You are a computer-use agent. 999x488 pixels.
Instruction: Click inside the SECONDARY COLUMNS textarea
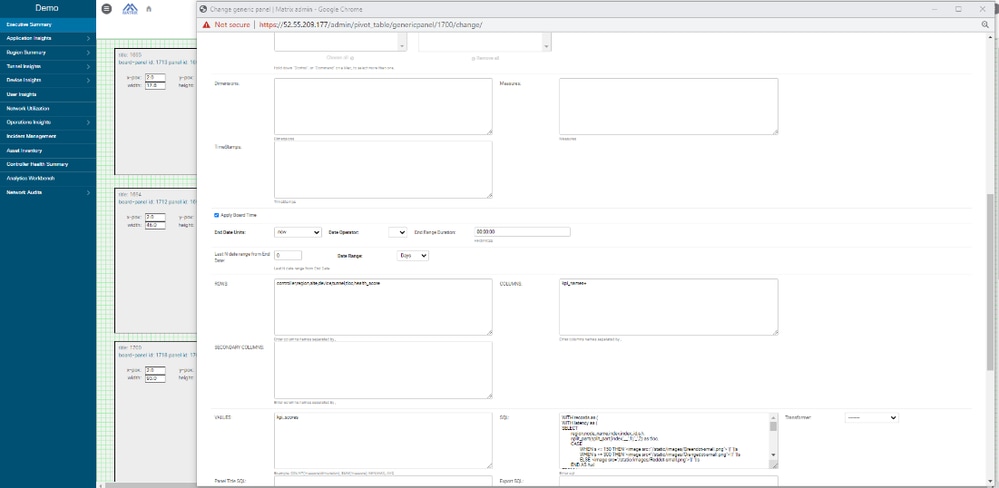click(x=383, y=370)
